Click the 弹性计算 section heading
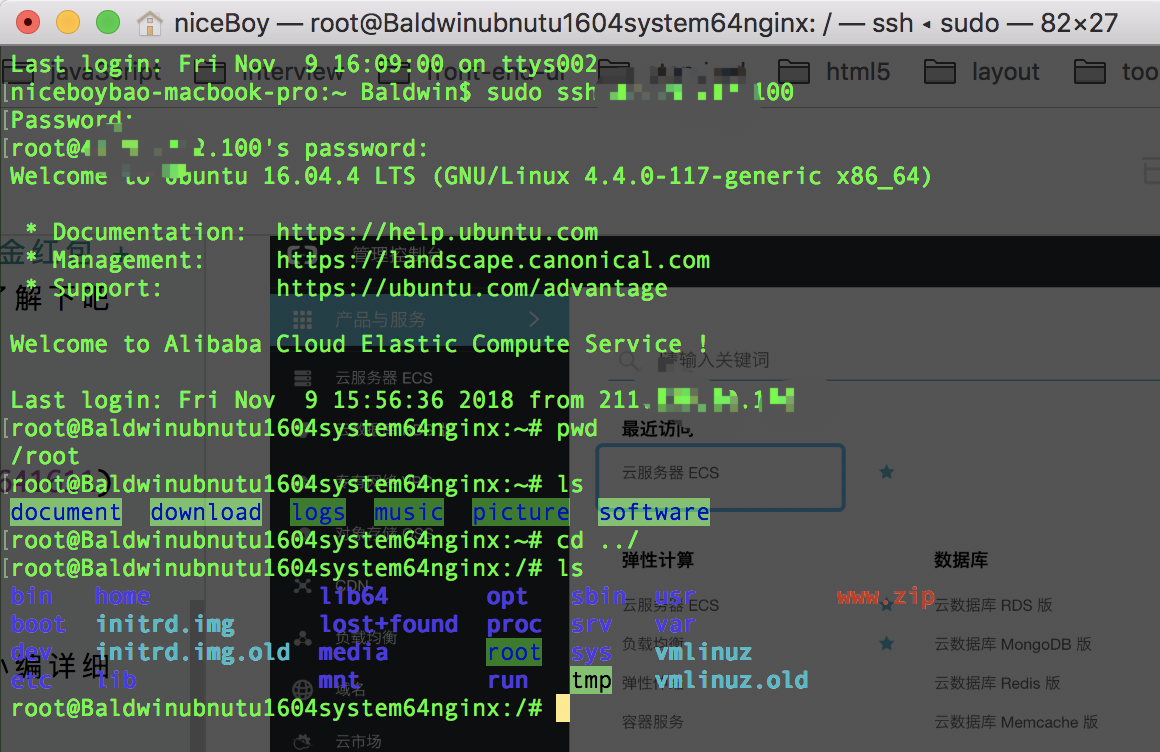The image size is (1160, 752). [x=658, y=560]
